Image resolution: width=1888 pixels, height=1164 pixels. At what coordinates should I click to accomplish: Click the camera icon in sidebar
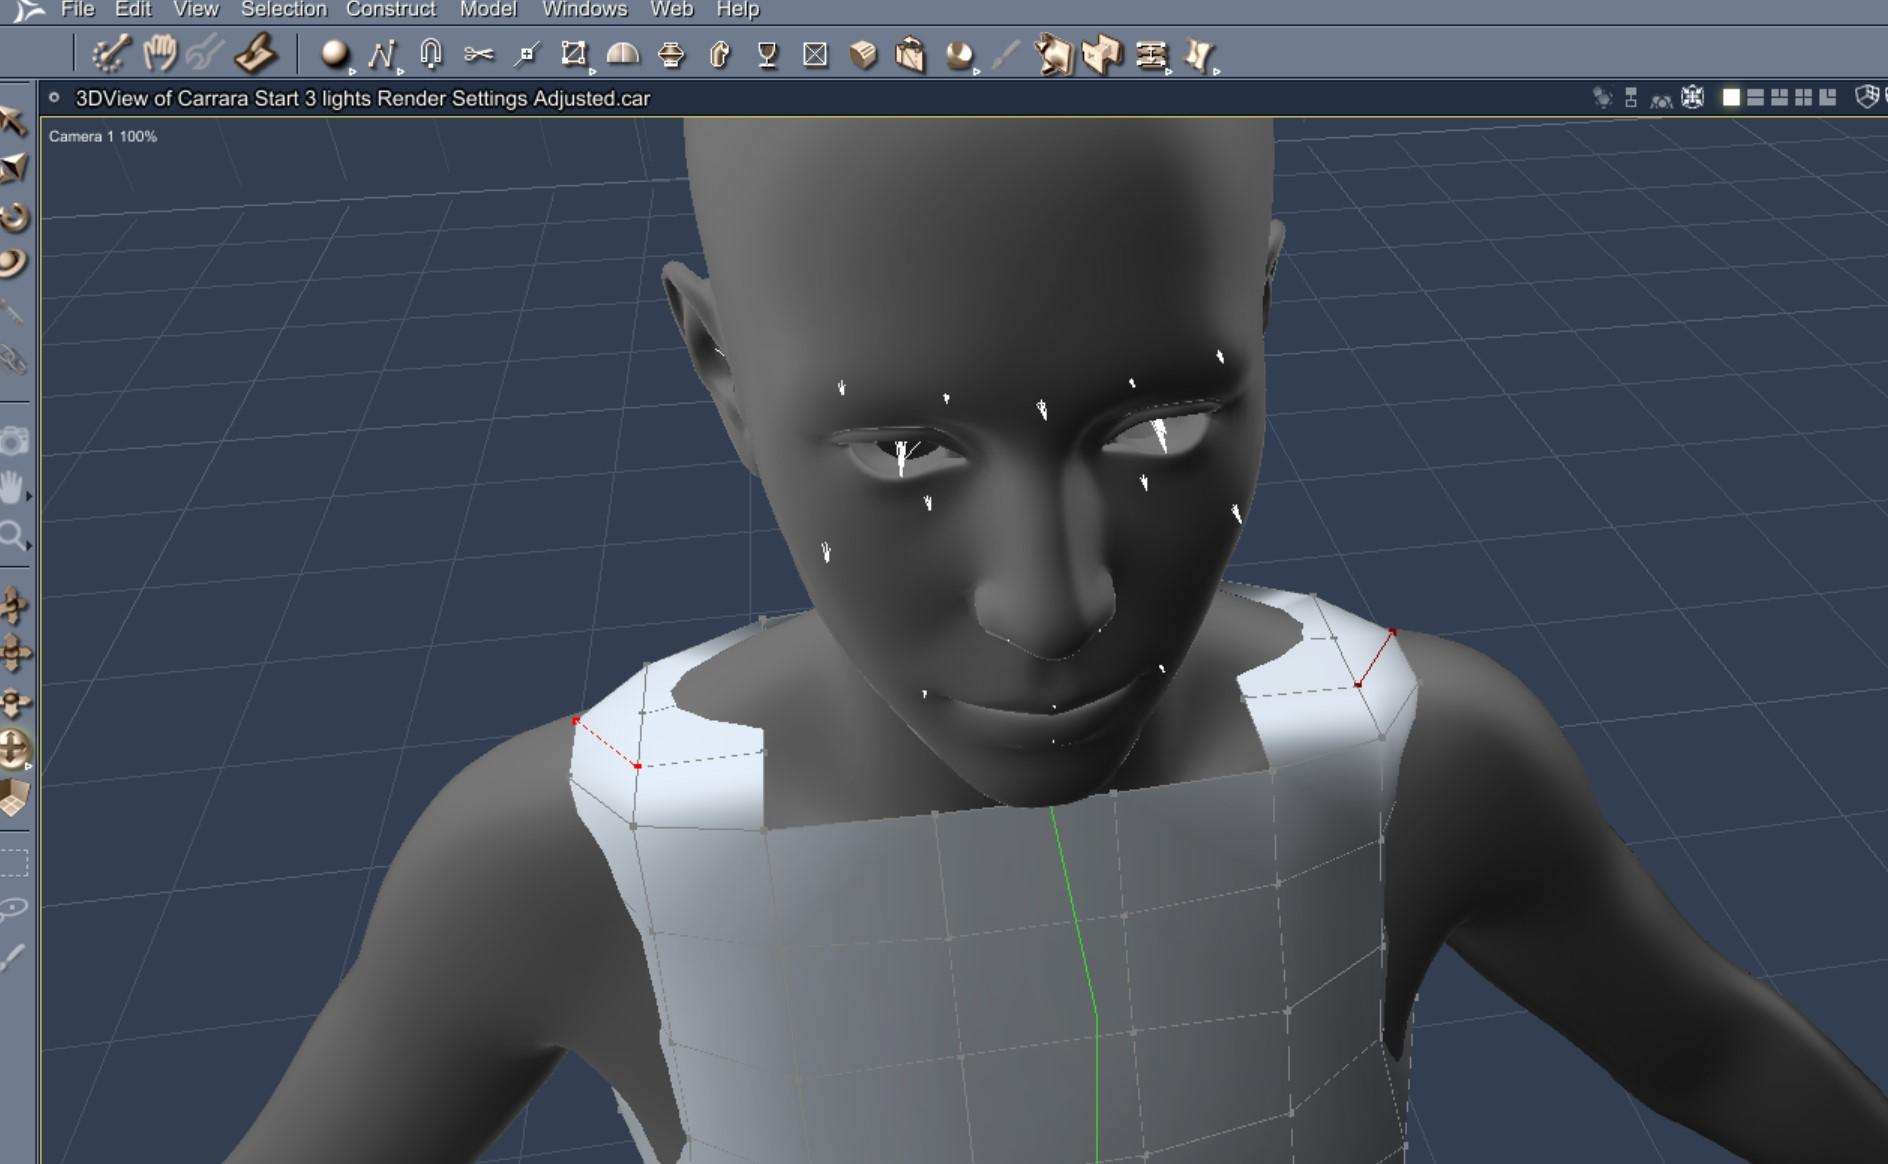tap(14, 441)
